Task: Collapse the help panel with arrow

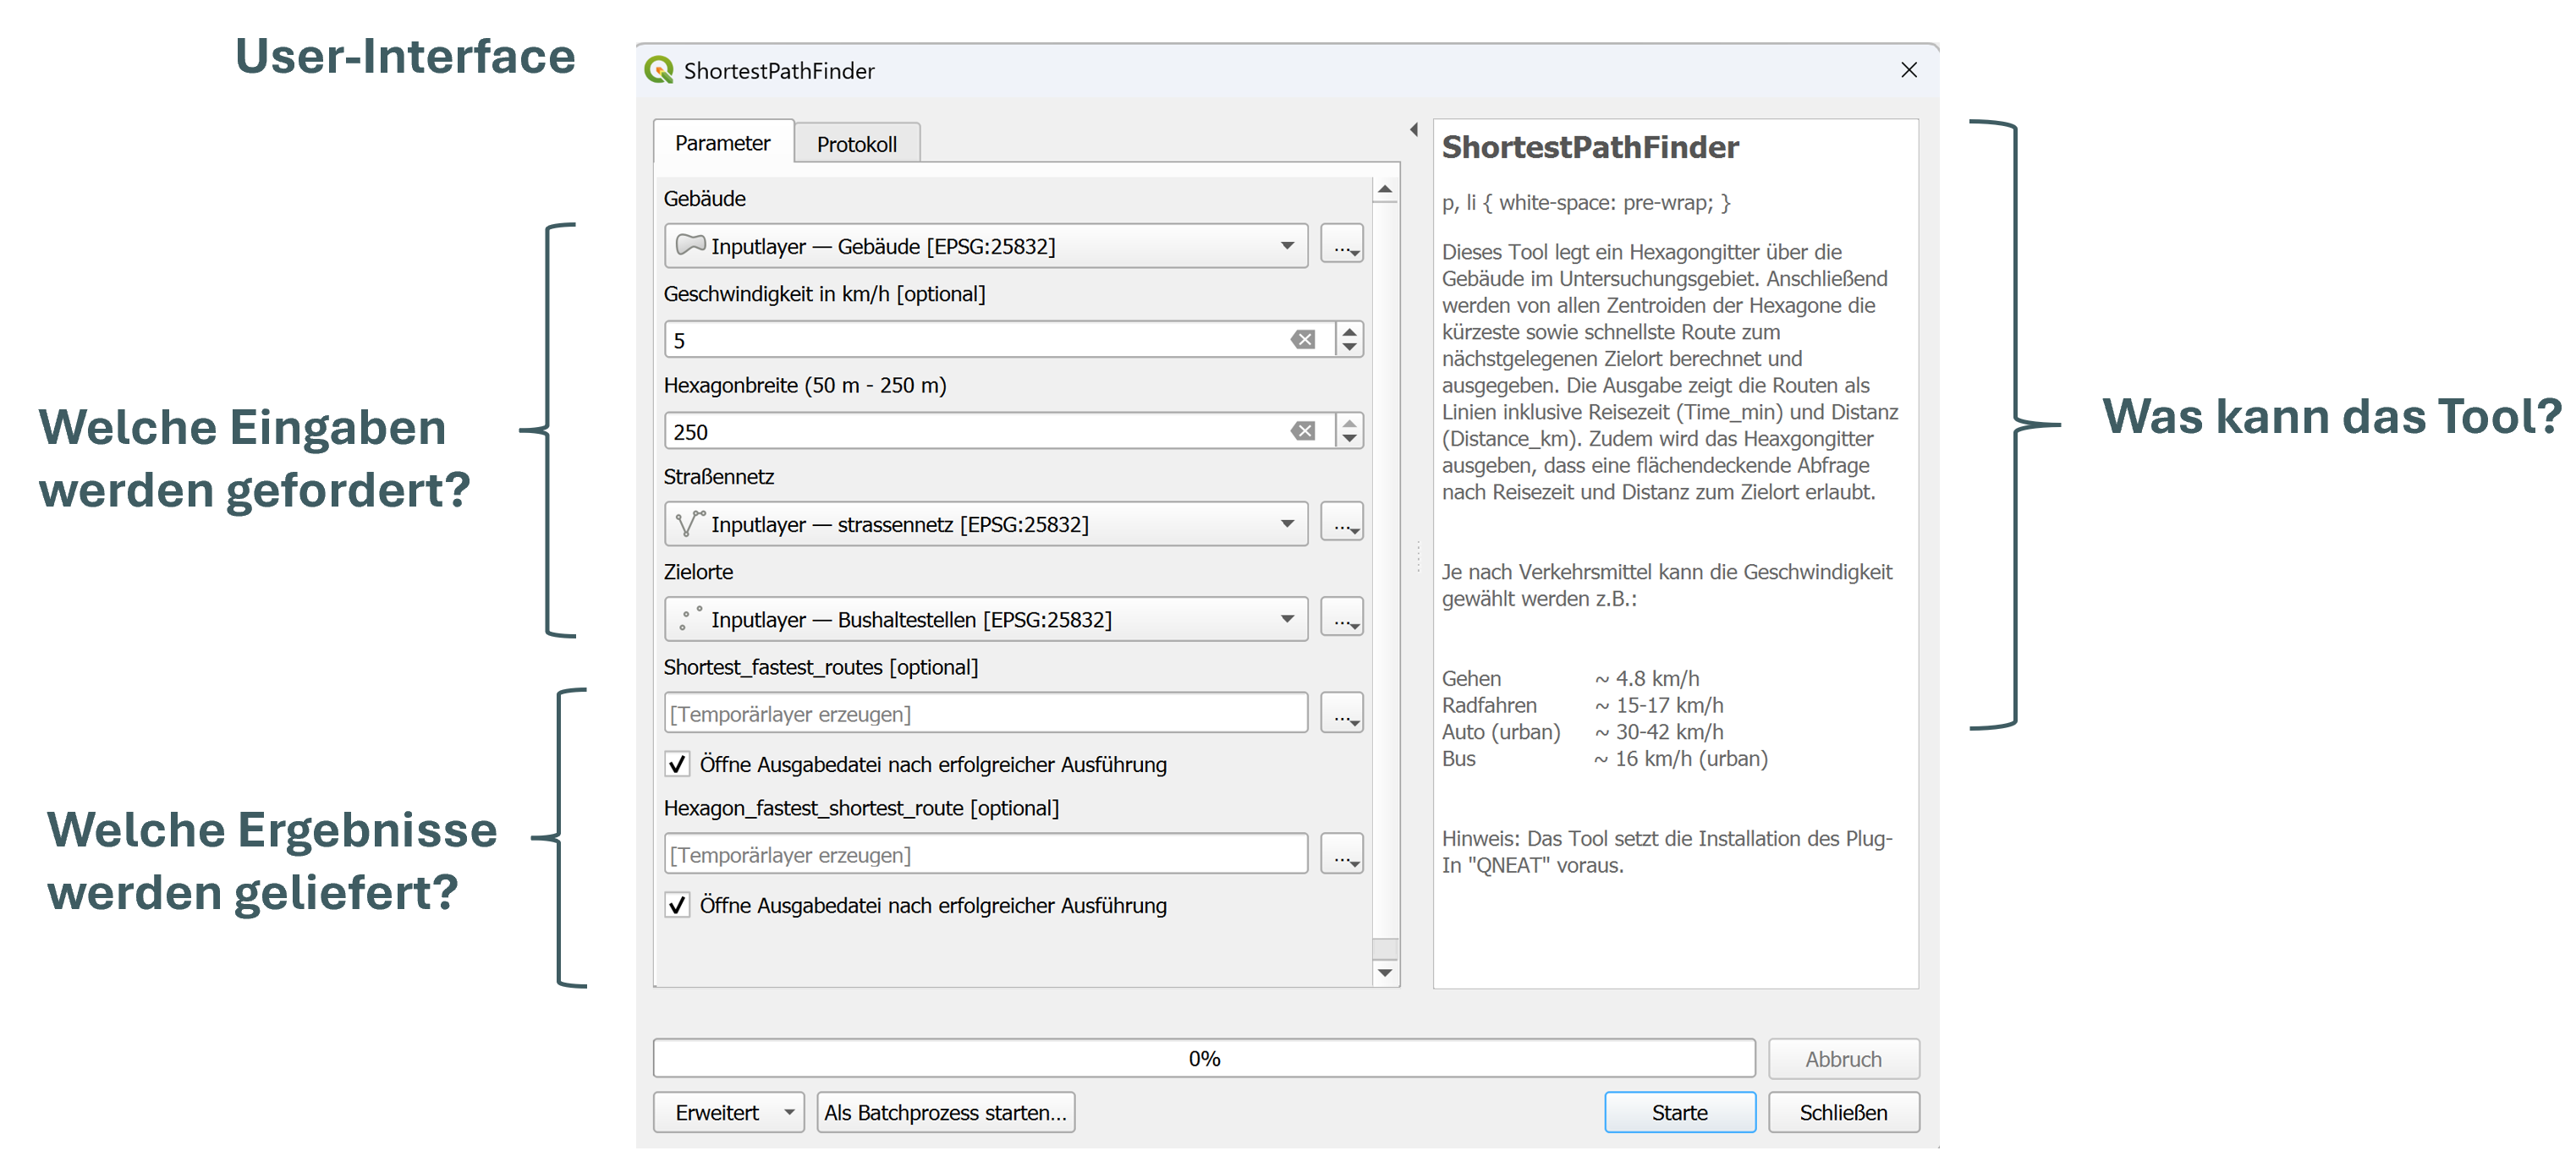Action: point(1413,129)
